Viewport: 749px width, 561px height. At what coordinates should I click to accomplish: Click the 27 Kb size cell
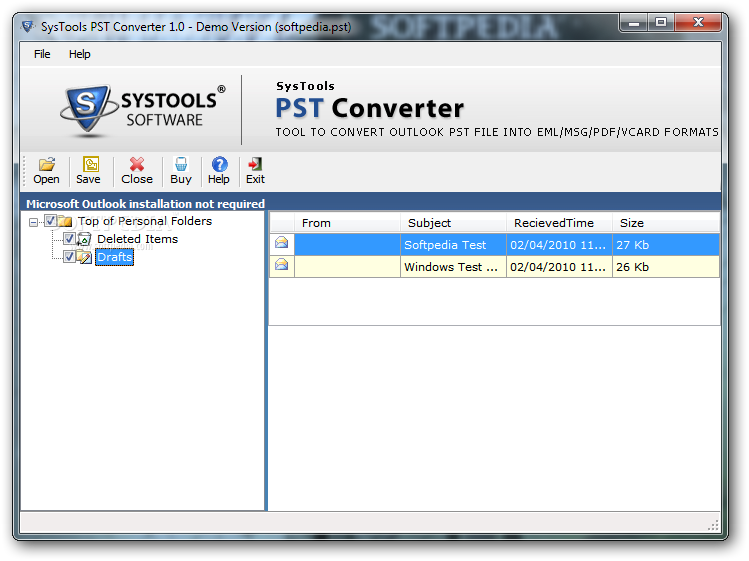coord(666,245)
